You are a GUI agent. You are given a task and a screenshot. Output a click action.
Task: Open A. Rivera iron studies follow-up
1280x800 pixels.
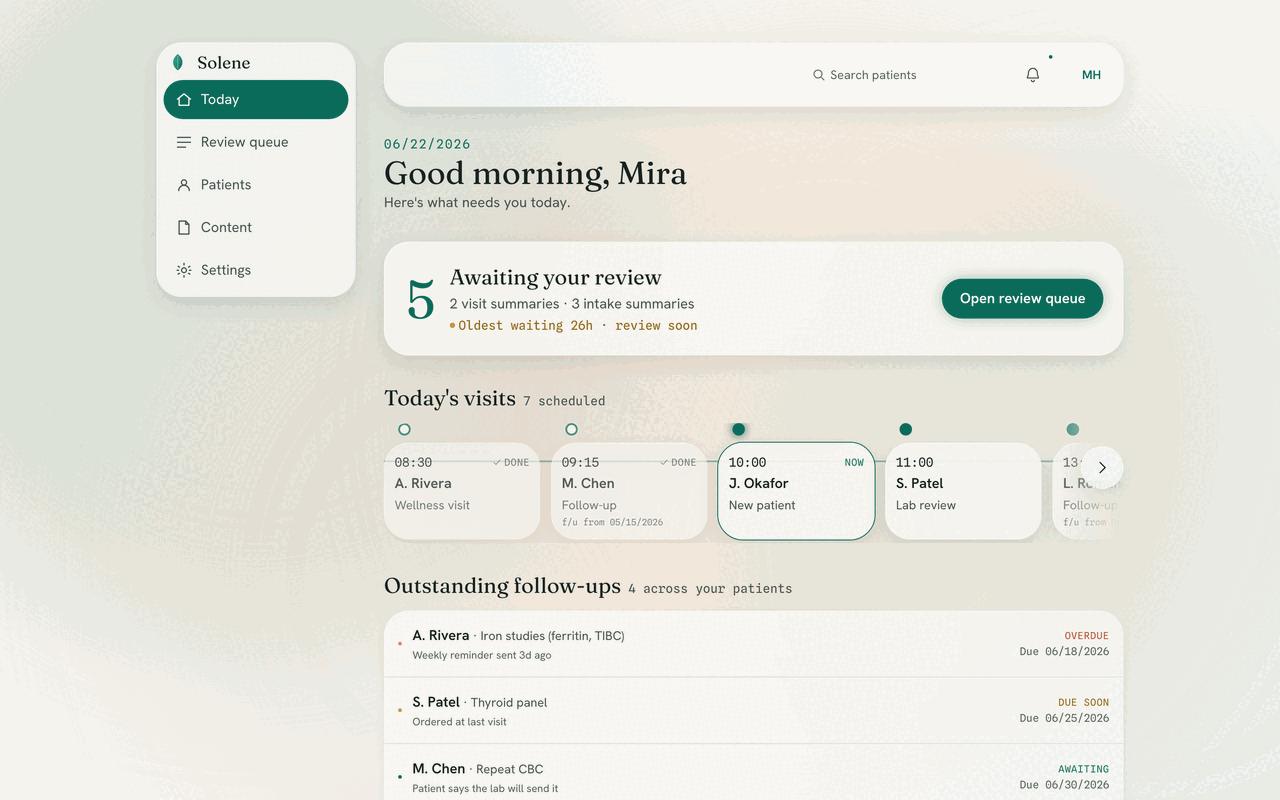753,644
